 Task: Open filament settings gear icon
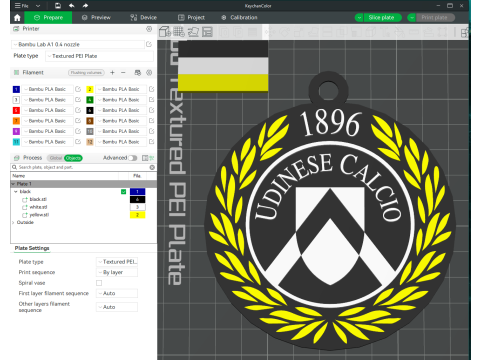149,73
